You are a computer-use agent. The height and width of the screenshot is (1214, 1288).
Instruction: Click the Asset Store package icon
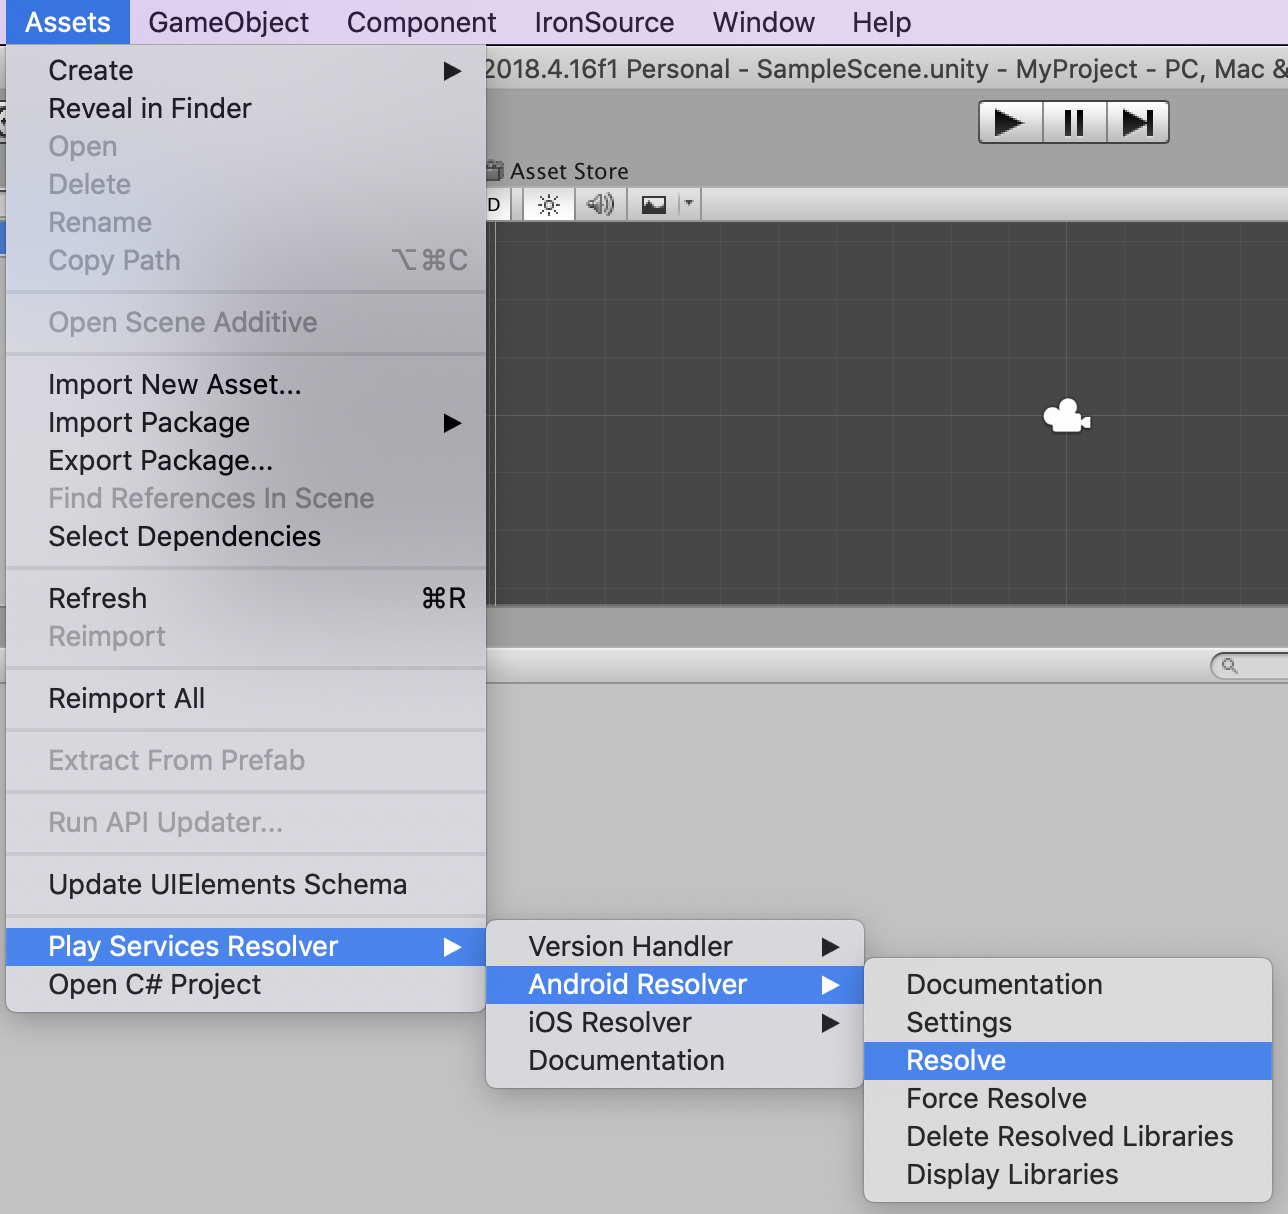[494, 170]
